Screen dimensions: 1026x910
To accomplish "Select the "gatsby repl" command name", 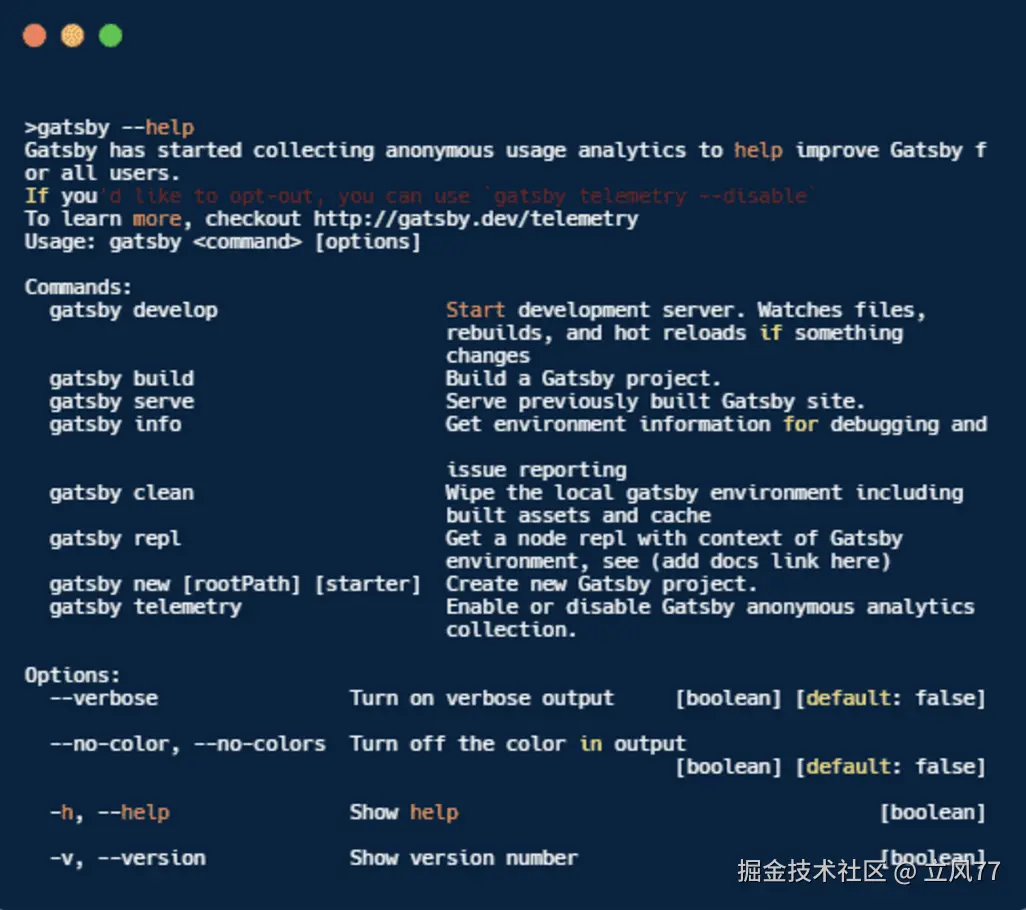I will (x=115, y=539).
